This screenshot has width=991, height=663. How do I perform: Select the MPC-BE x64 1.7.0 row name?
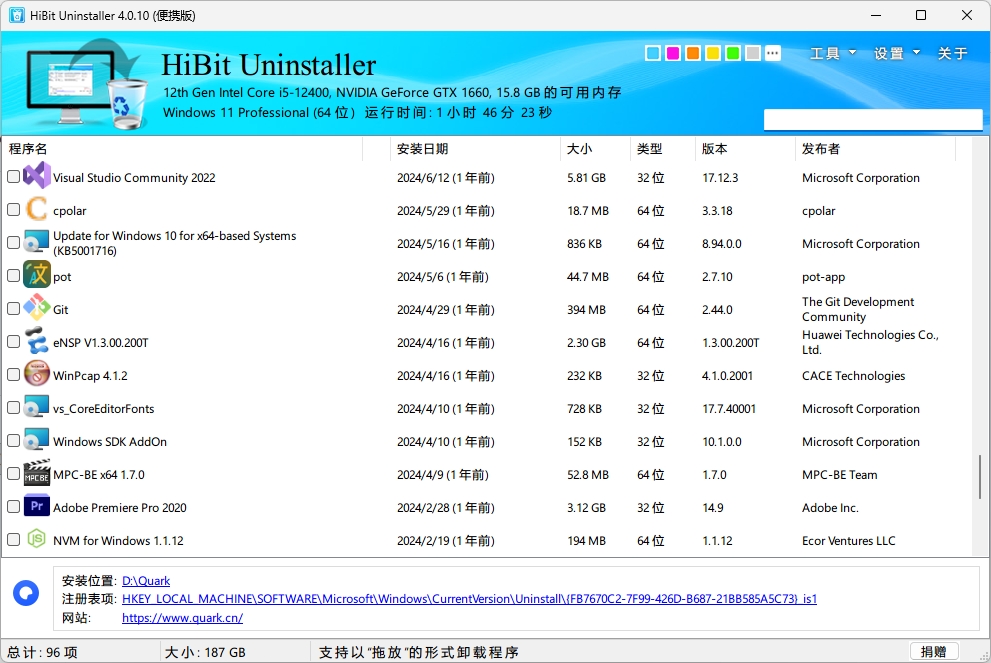click(99, 474)
